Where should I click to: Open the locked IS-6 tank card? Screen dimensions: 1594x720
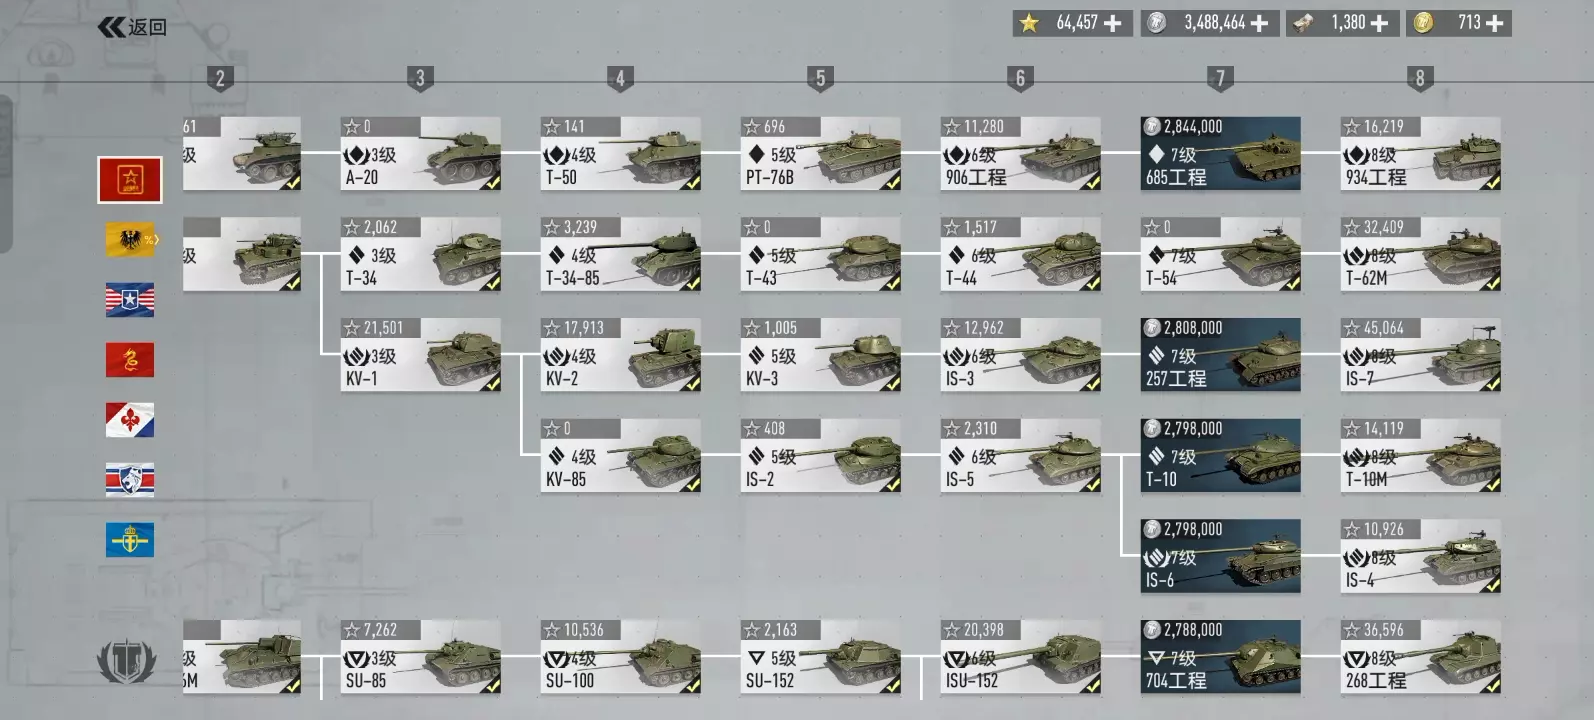(1221, 557)
